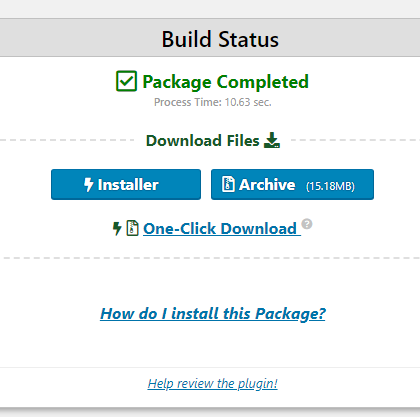Click the 15.18MB size label on Archive
420x417 pixels.
click(x=330, y=186)
